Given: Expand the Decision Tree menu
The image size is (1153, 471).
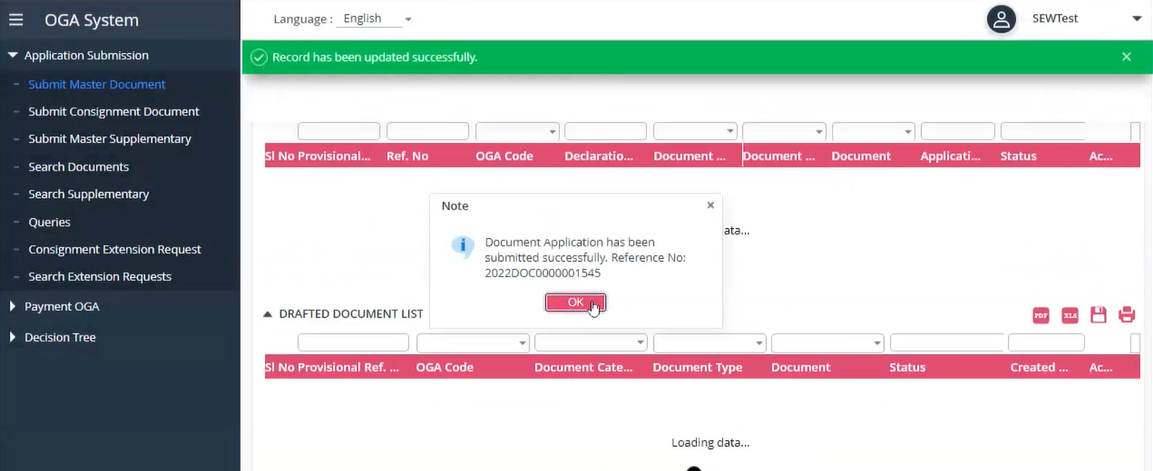Looking at the screenshot, I should click(x=13, y=337).
